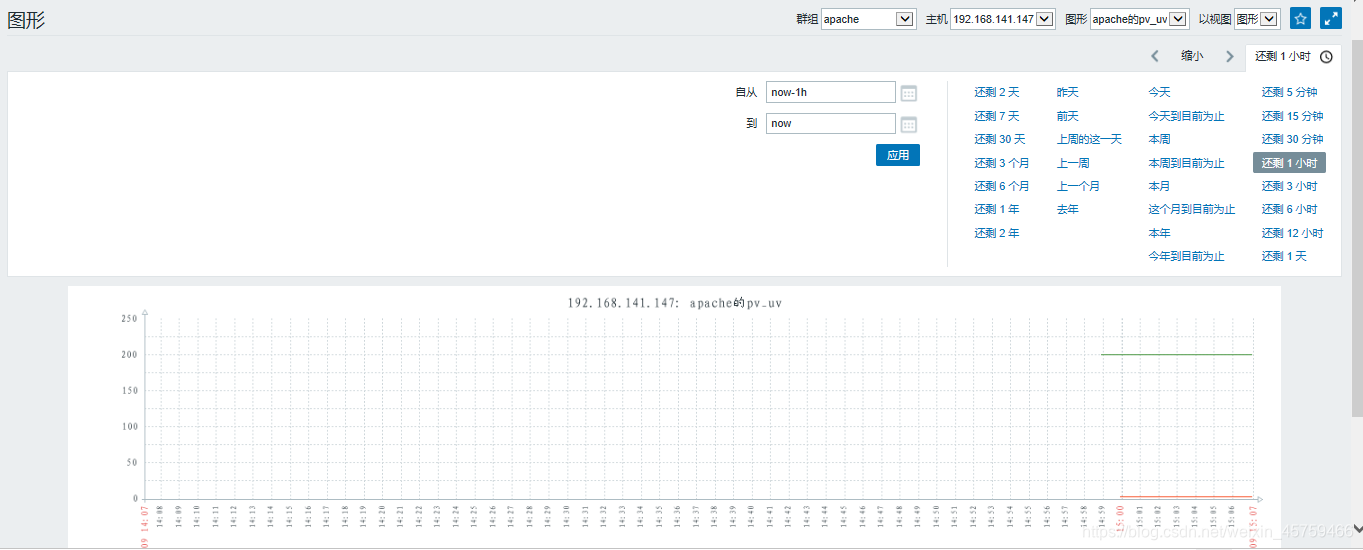1363x550 pixels.
Task: Pick the 本月 time range
Action: 1159,186
